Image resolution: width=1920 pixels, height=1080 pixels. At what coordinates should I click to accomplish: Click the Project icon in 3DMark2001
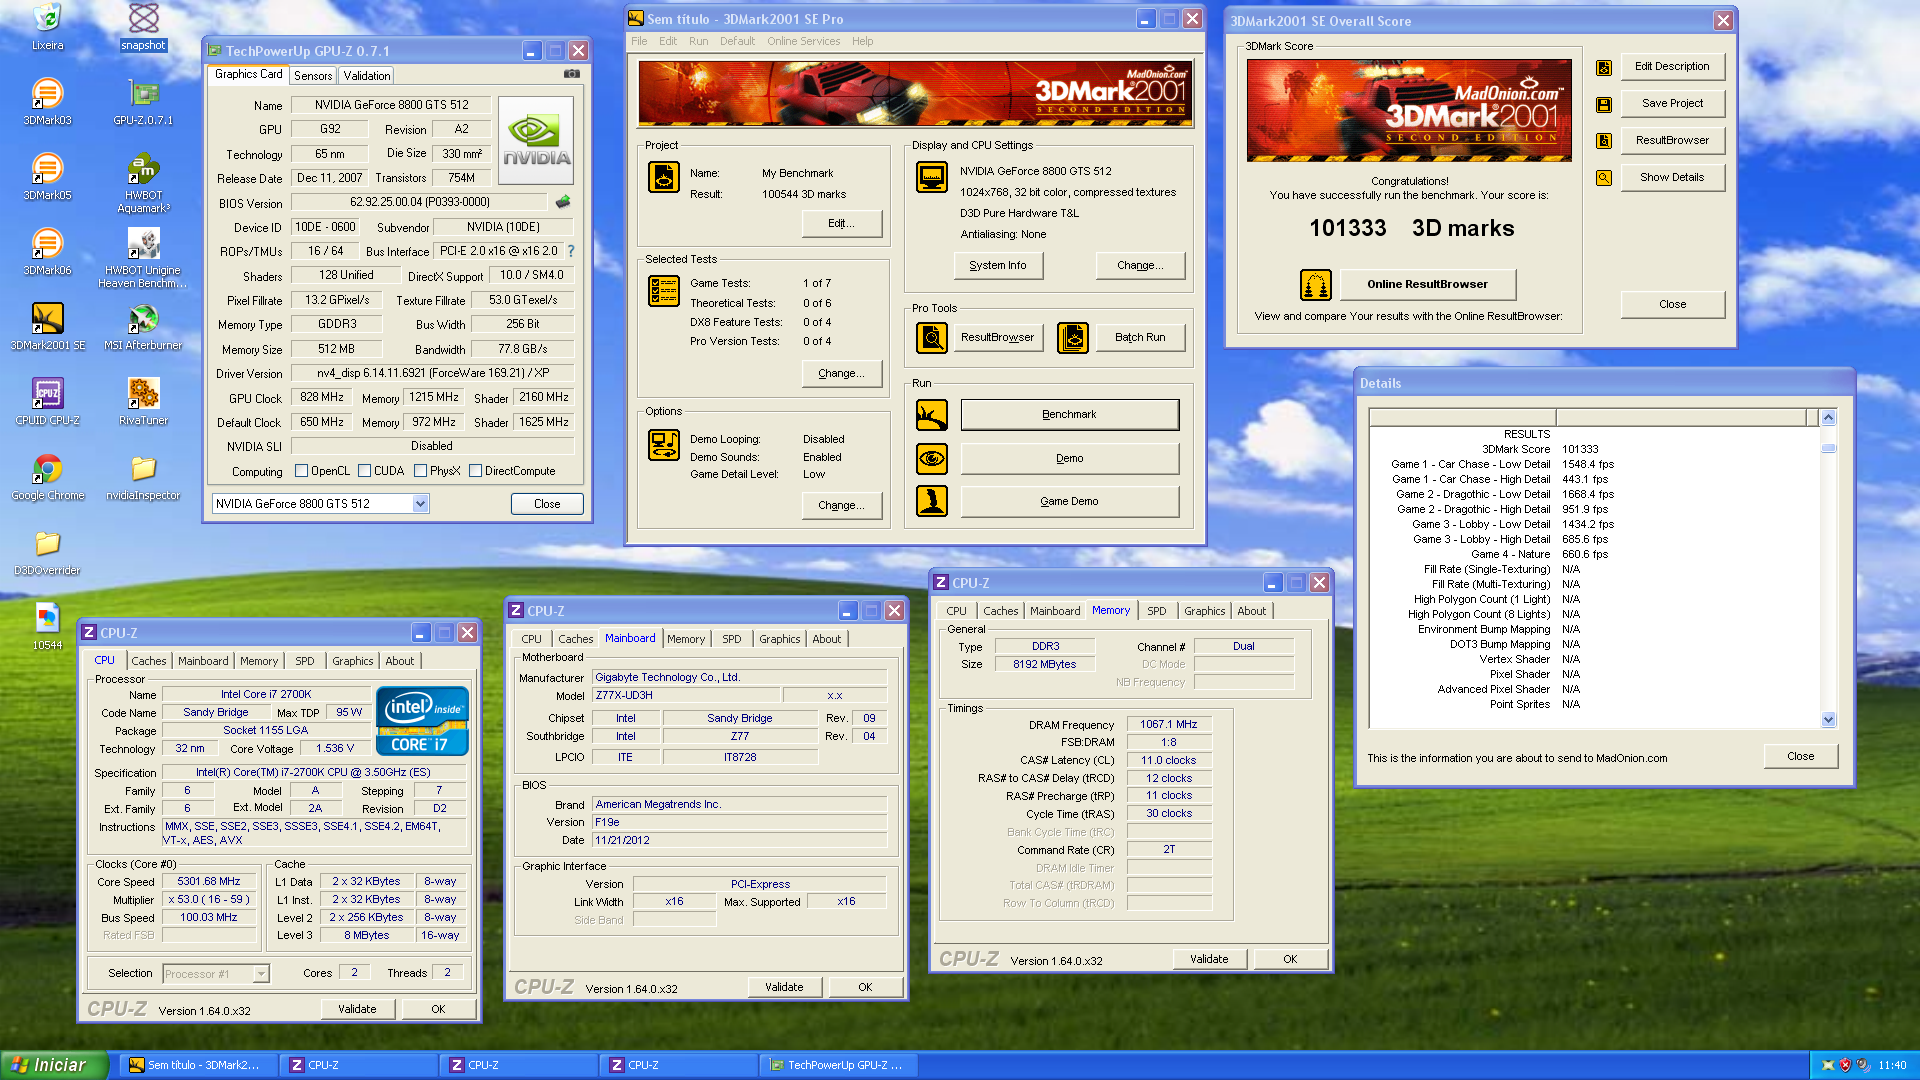pyautogui.click(x=664, y=177)
